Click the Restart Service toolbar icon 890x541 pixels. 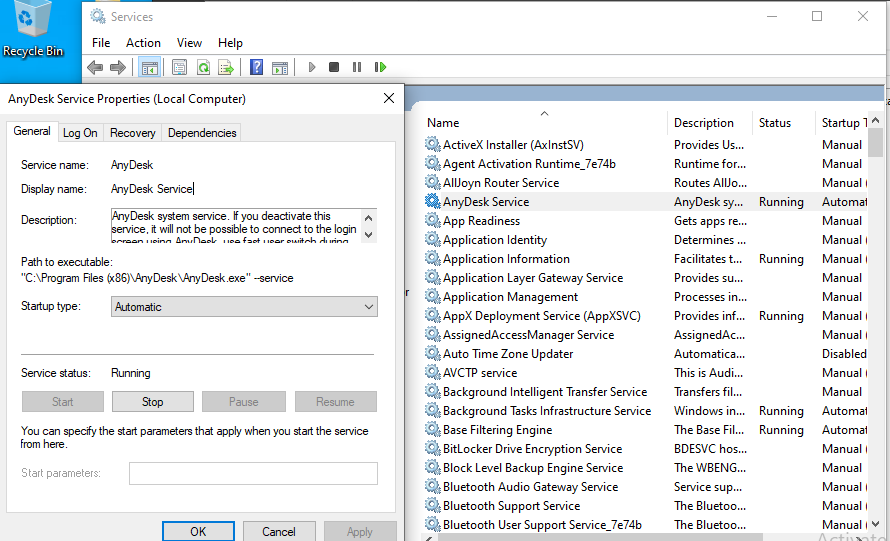point(380,68)
